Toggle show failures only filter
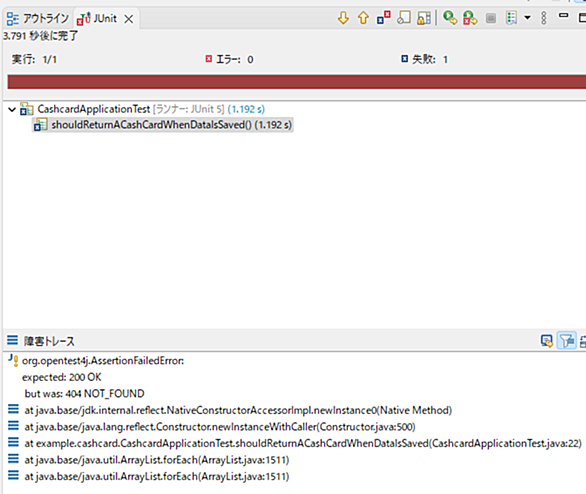This screenshot has width=586, height=494. [x=383, y=18]
